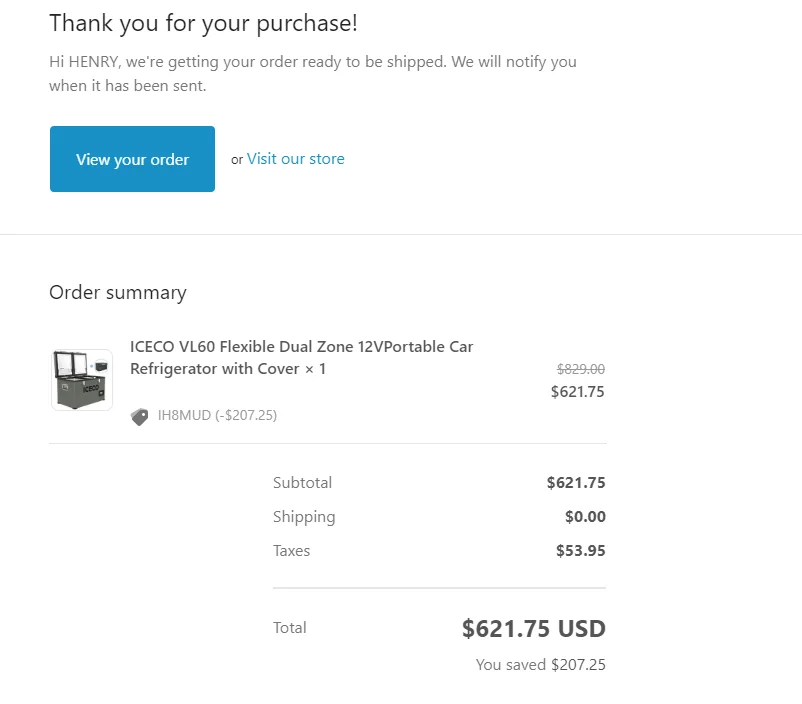
Task: Click the Total label
Action: coord(289,628)
